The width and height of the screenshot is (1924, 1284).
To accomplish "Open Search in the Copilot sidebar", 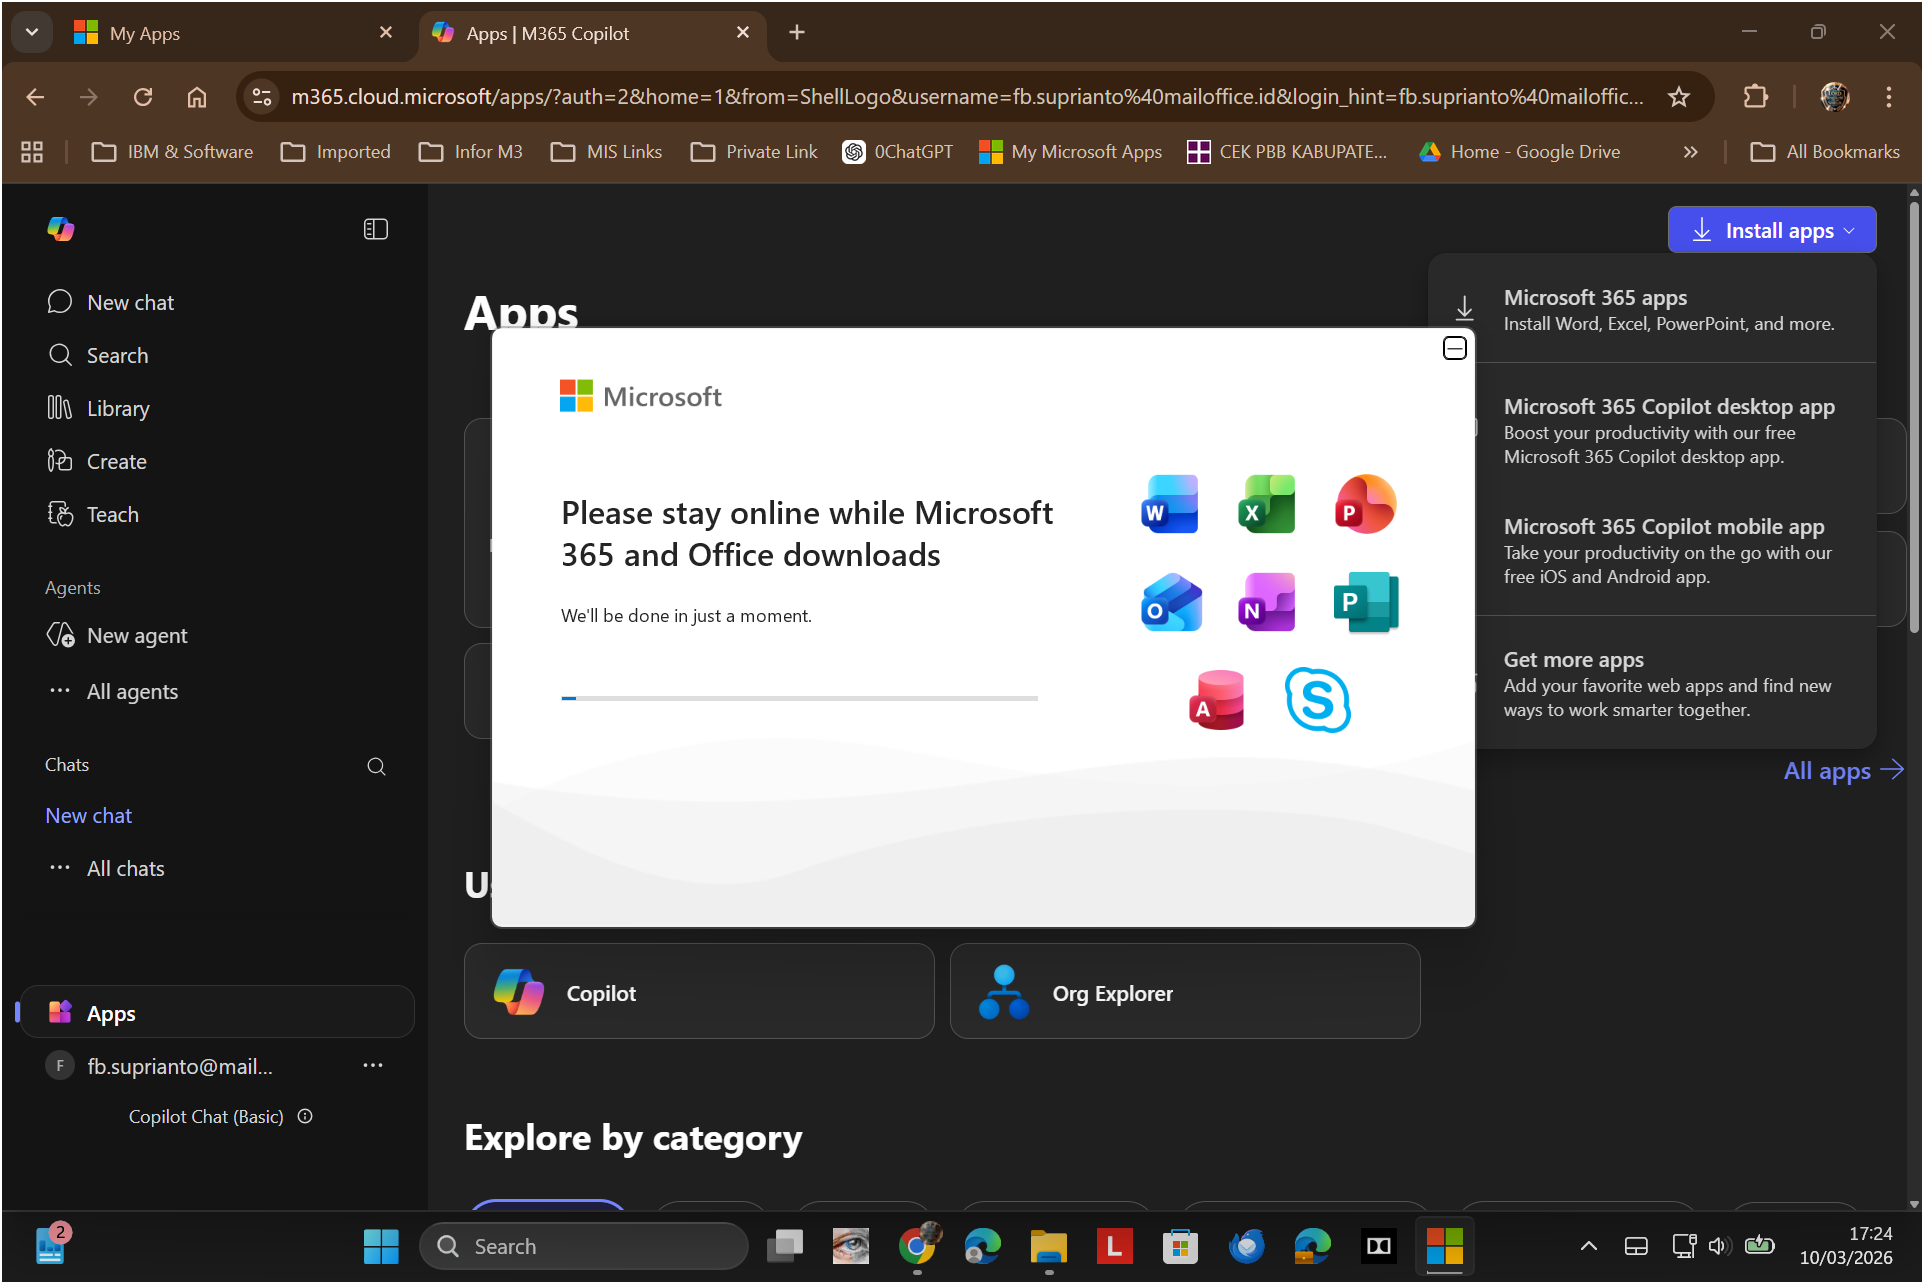I will (98, 355).
